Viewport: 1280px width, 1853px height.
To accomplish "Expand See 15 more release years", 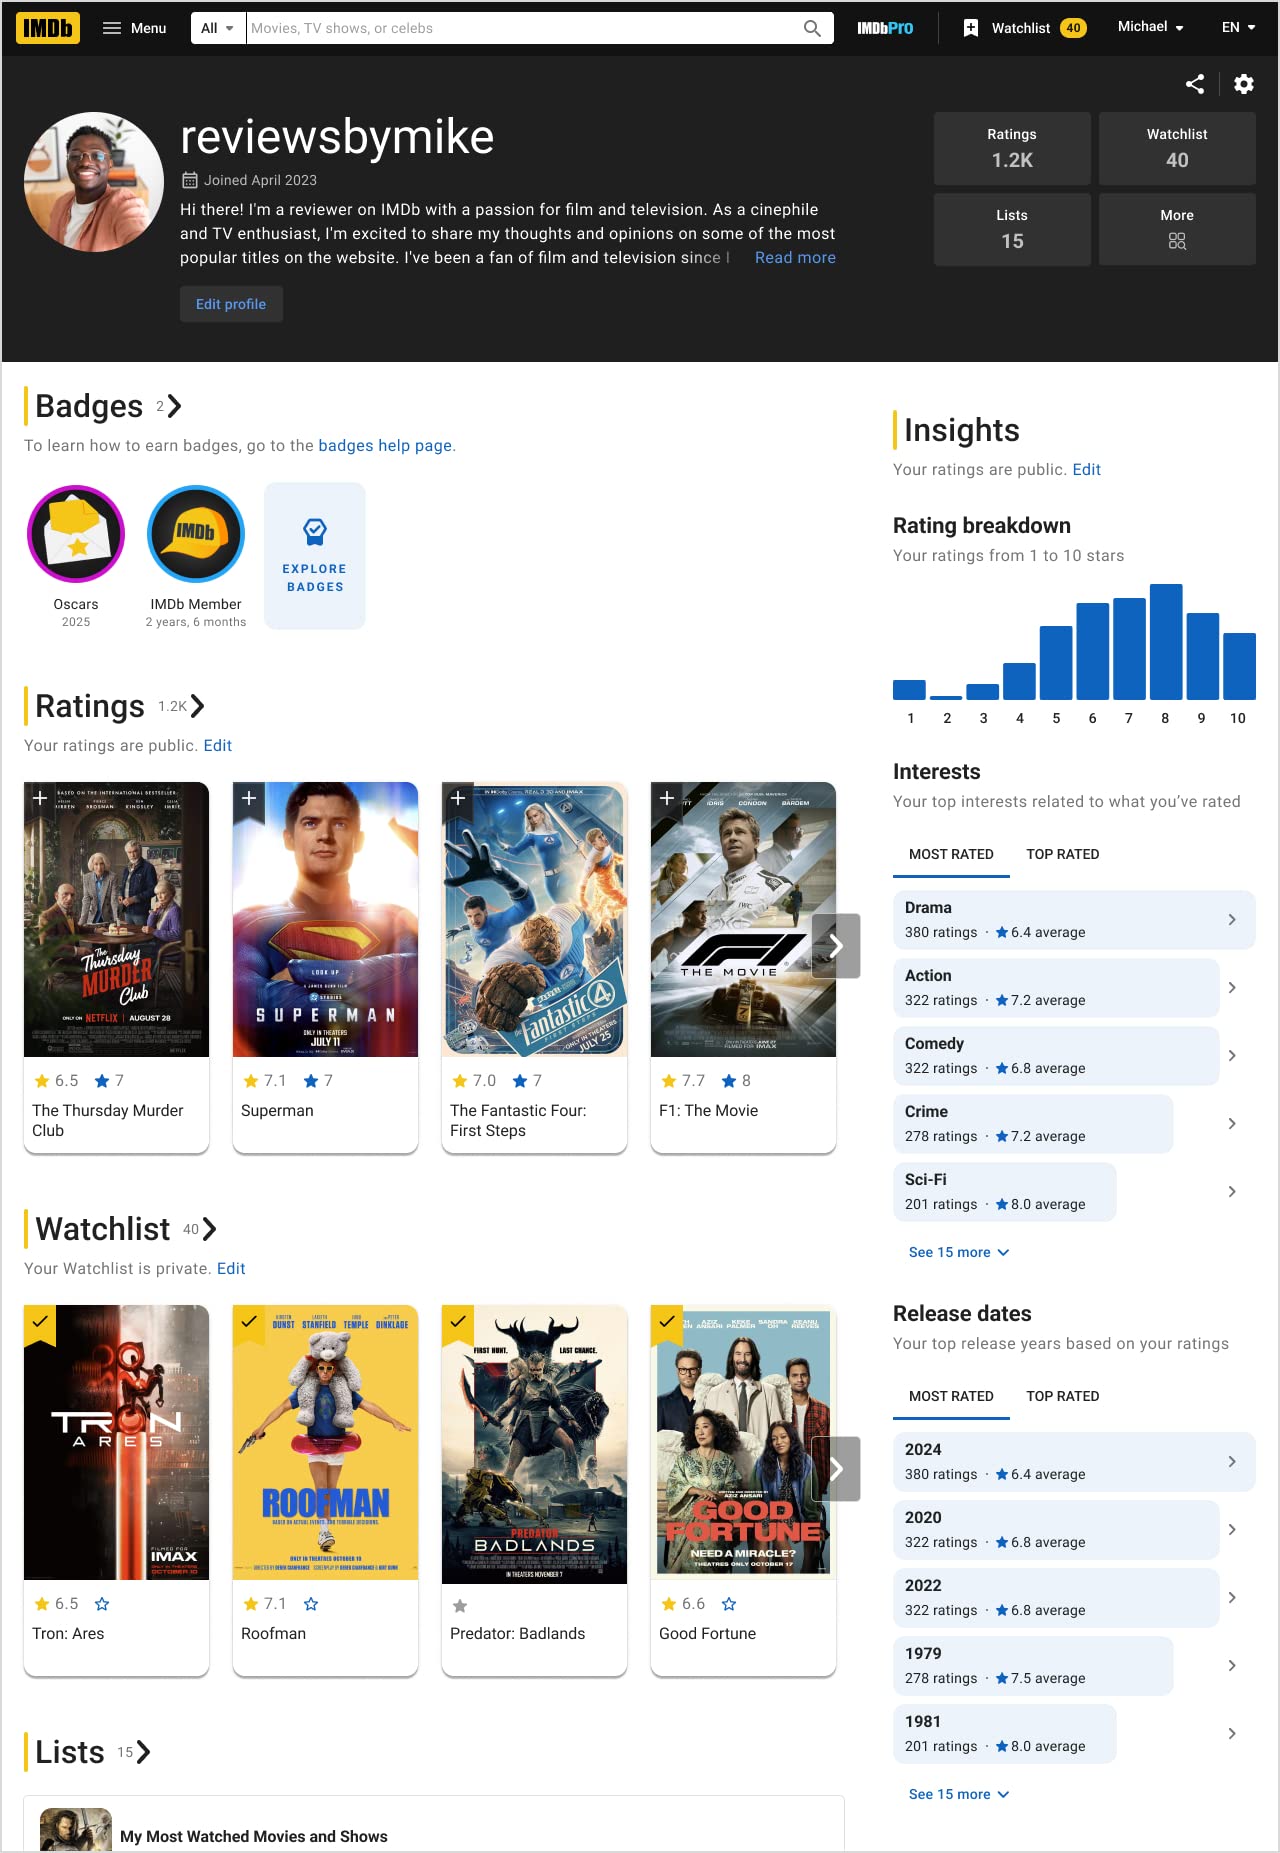I will coord(959,1794).
